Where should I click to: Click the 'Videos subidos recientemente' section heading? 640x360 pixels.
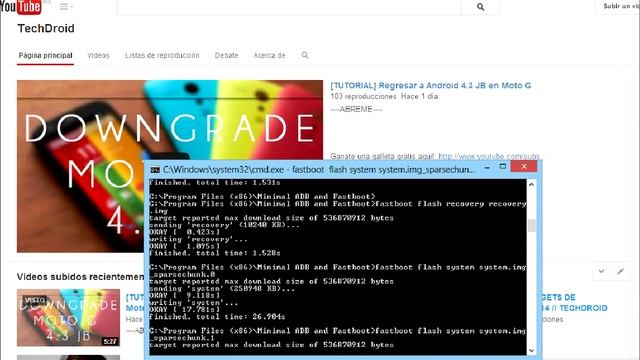click(80, 277)
